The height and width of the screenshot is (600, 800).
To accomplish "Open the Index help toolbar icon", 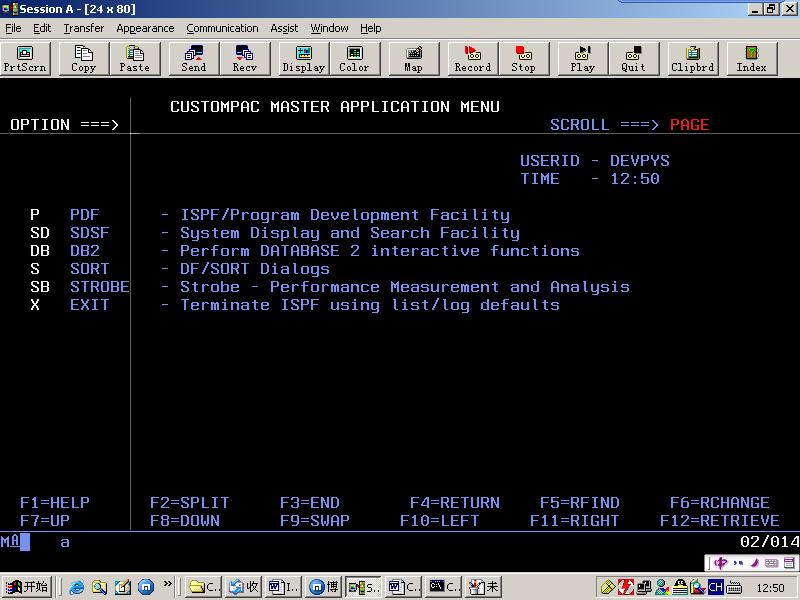I will [752, 59].
